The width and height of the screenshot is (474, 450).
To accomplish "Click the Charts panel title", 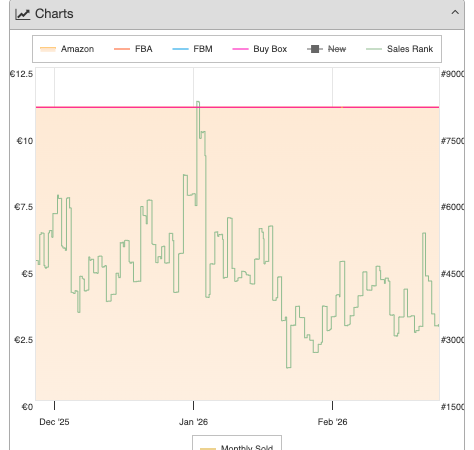I will coord(54,14).
